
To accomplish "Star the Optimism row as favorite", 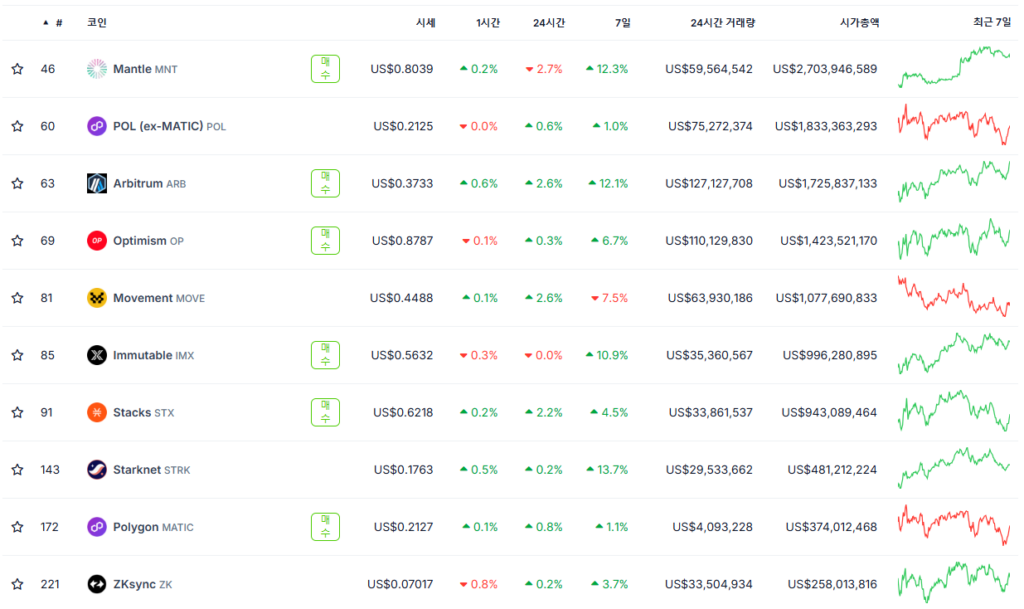I will 17,241.
